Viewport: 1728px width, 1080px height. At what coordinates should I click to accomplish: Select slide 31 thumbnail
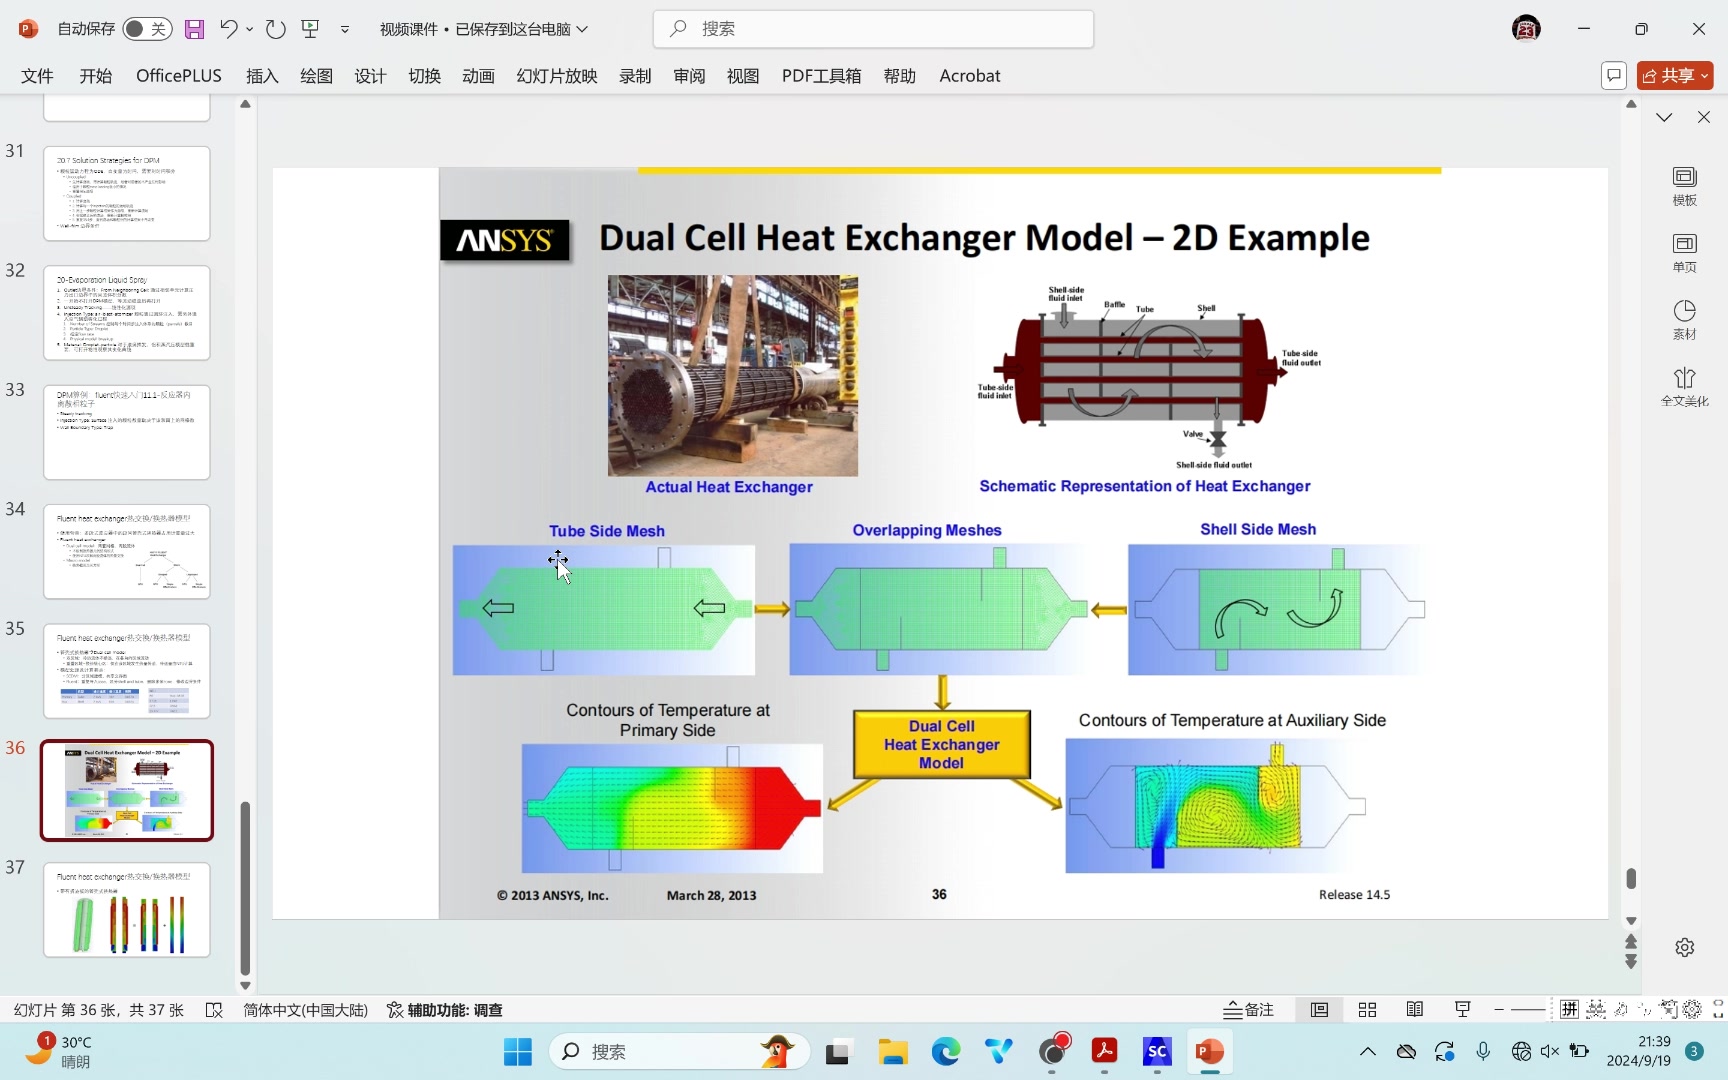click(x=127, y=193)
